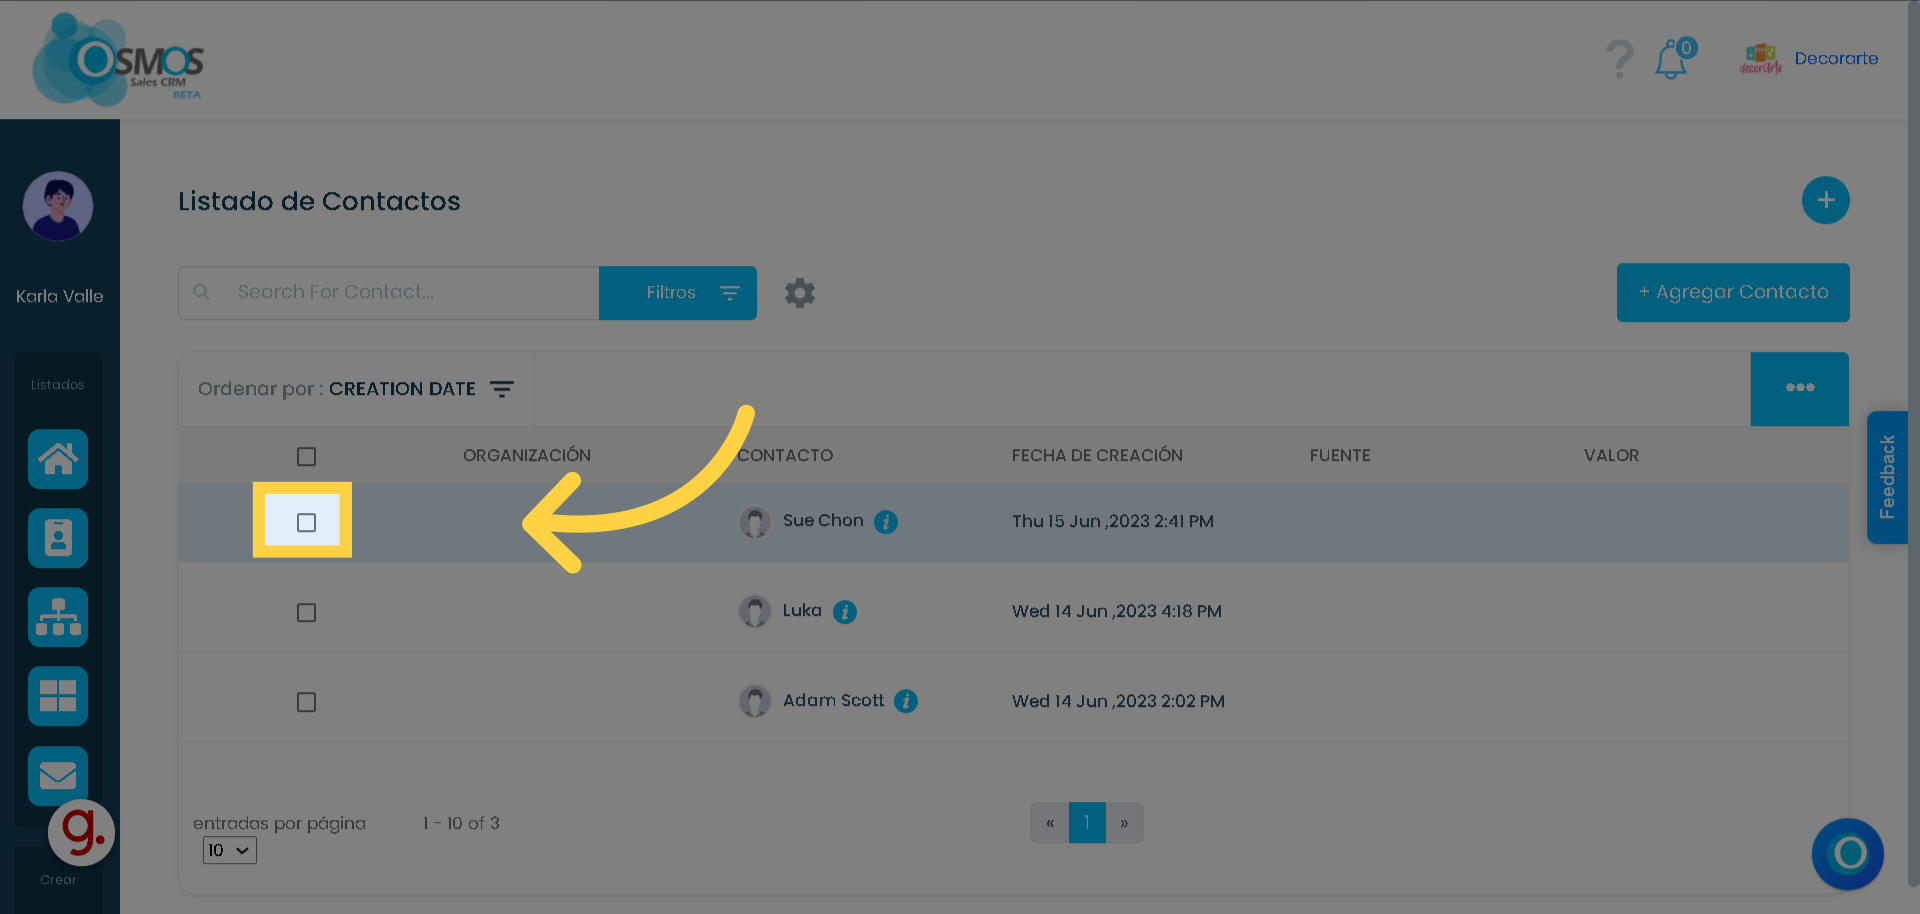The height and width of the screenshot is (914, 1920).
Task: Click Luka's avatar
Action: click(x=755, y=611)
